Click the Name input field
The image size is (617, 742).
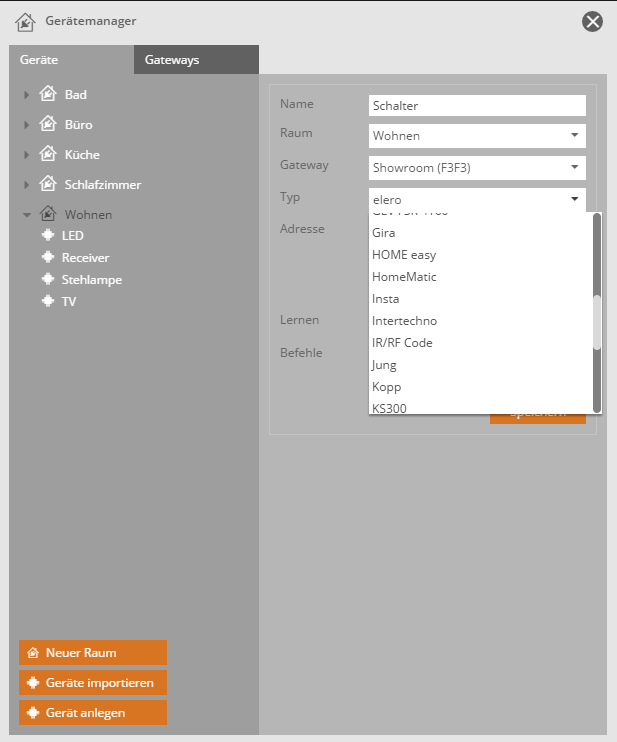pyautogui.click(x=476, y=105)
